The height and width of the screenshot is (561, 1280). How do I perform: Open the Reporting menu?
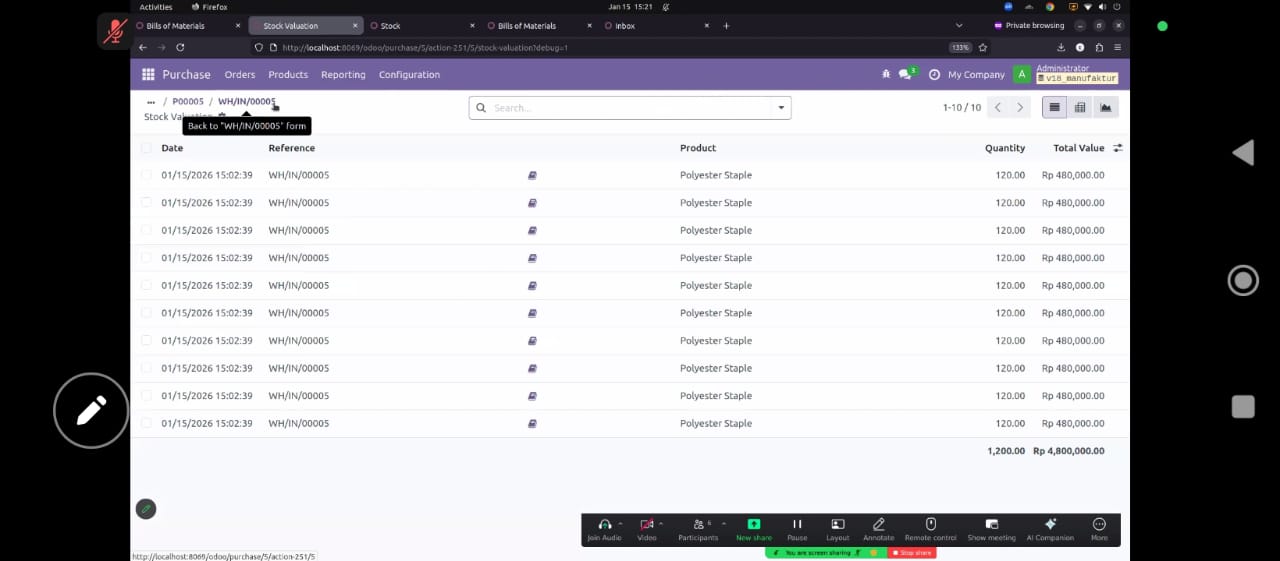pos(343,75)
